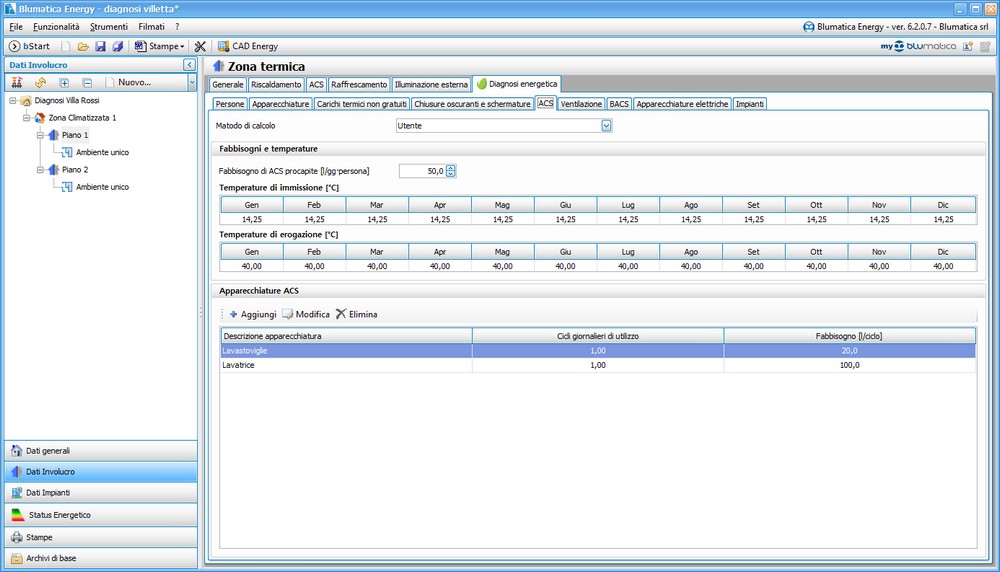The height and width of the screenshot is (572, 1000).
Task: Click the expand all tree icon
Action: point(64,83)
